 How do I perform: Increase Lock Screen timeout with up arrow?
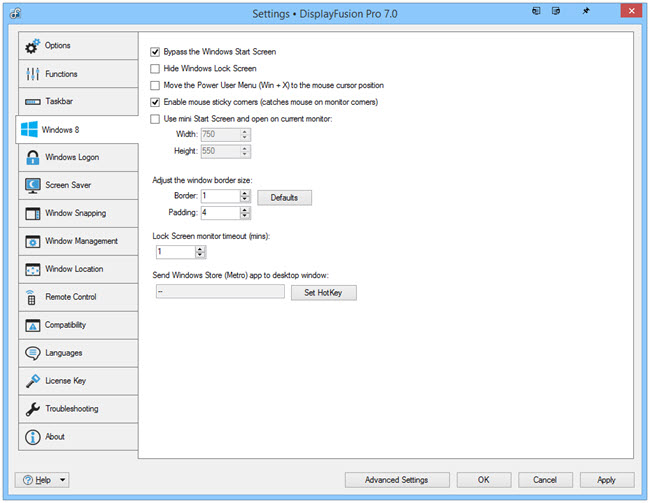(200, 249)
